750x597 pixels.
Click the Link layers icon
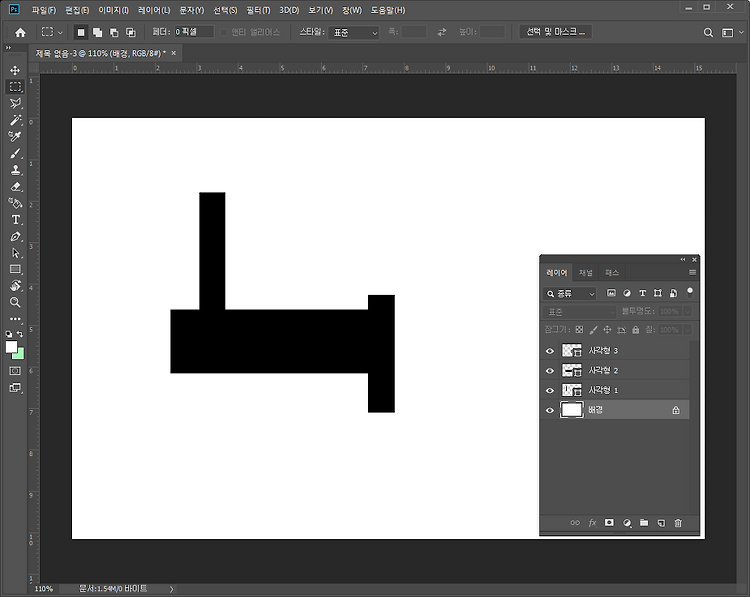pyautogui.click(x=575, y=523)
